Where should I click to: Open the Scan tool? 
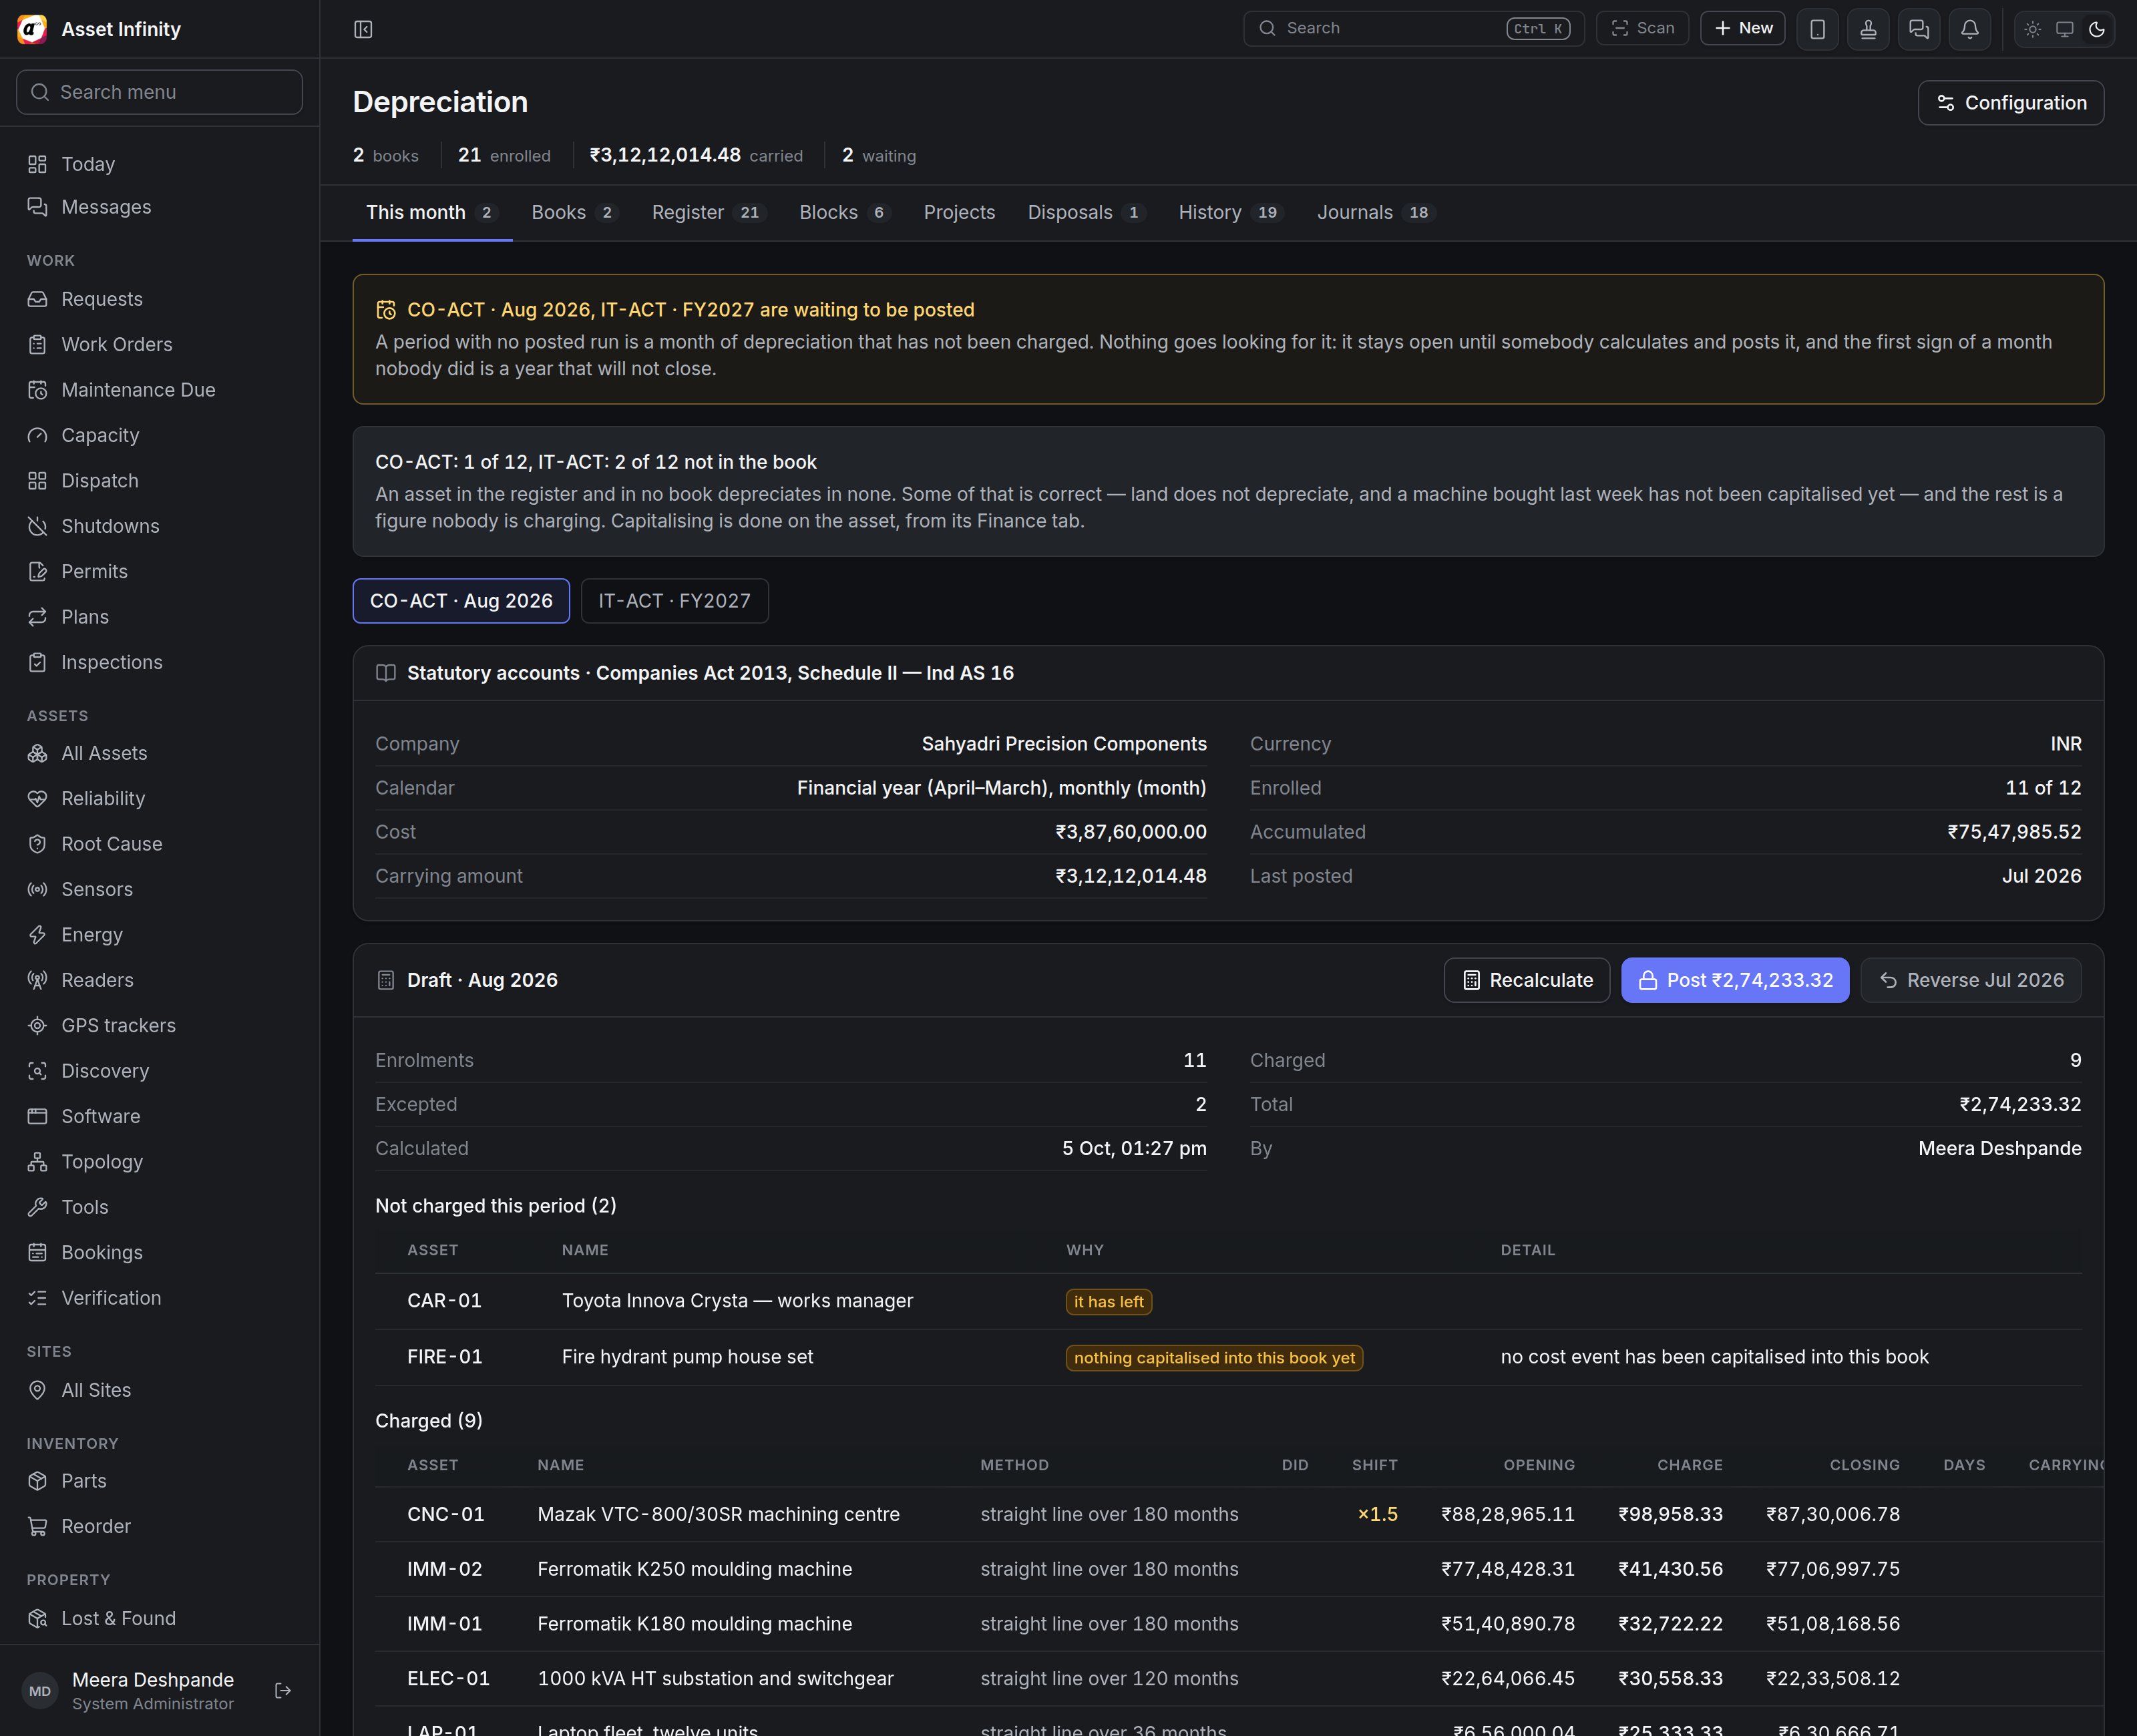[x=1642, y=28]
